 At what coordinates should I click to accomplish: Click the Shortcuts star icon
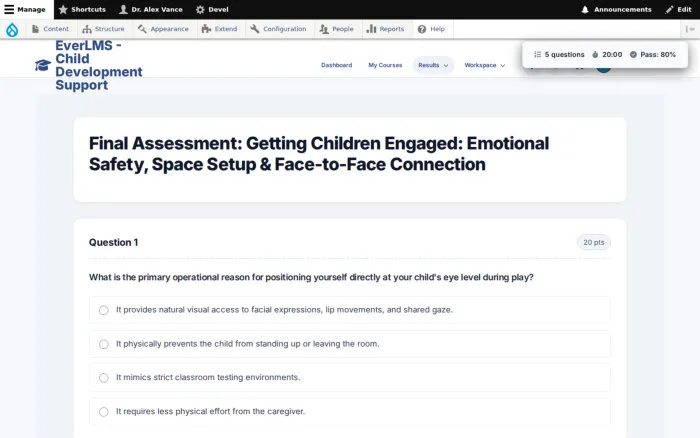coord(63,9)
